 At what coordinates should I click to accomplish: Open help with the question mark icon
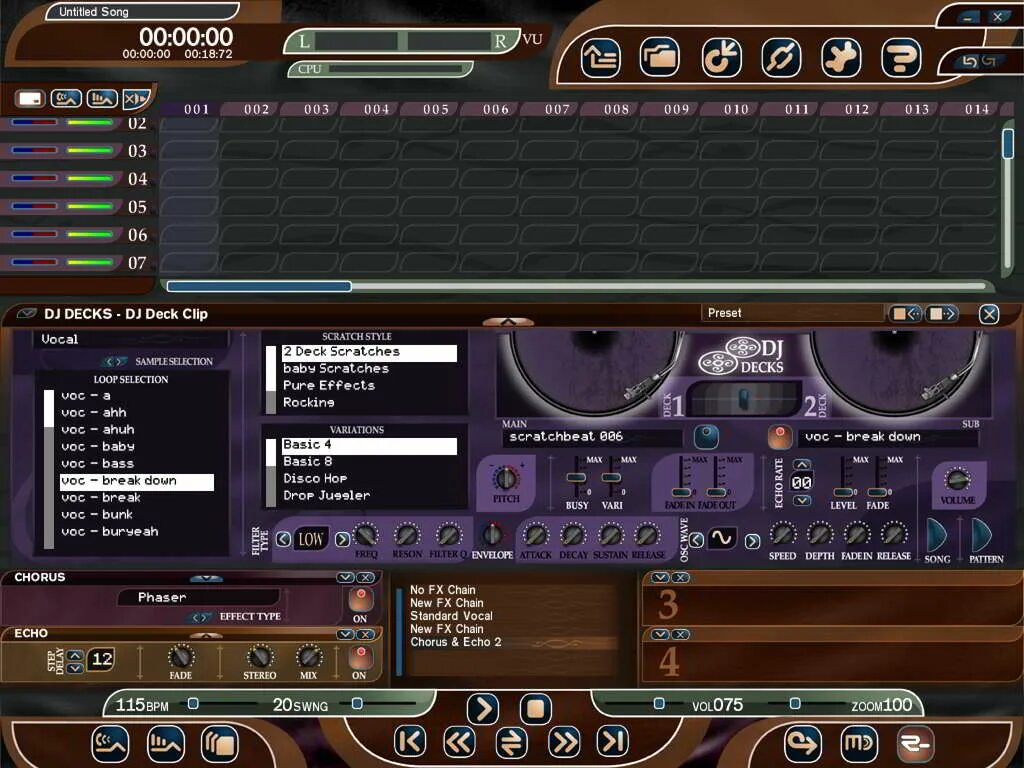point(901,57)
